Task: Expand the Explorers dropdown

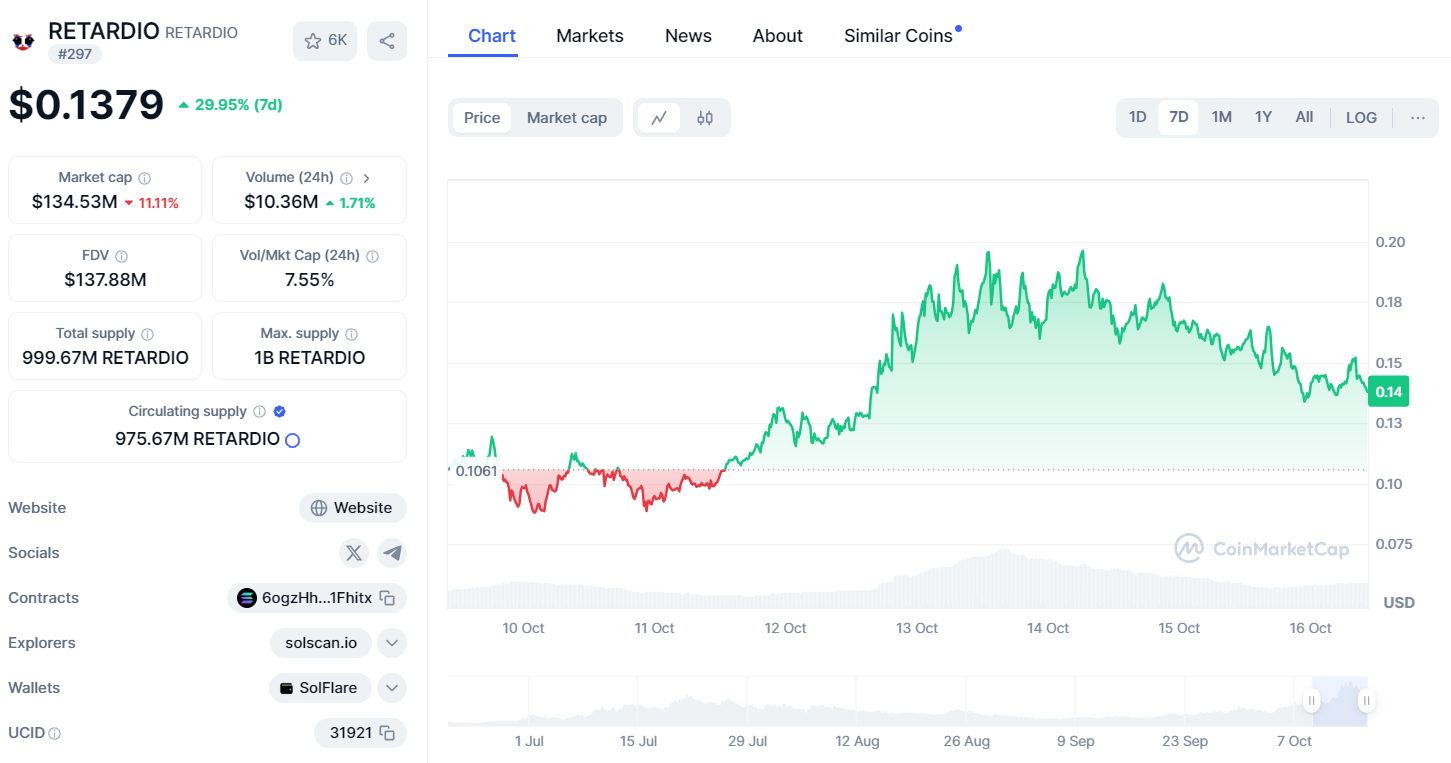Action: pyautogui.click(x=392, y=643)
